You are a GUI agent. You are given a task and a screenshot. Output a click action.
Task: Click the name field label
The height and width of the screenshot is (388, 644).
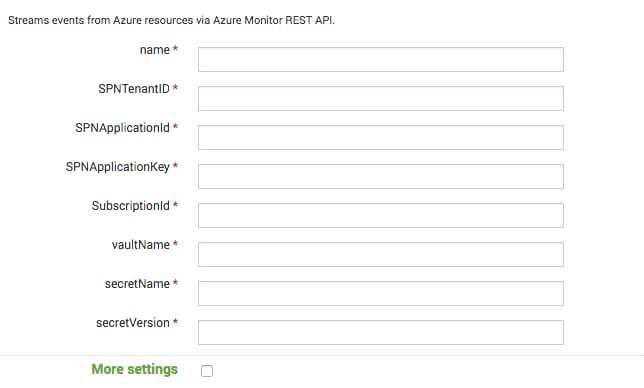tap(155, 50)
